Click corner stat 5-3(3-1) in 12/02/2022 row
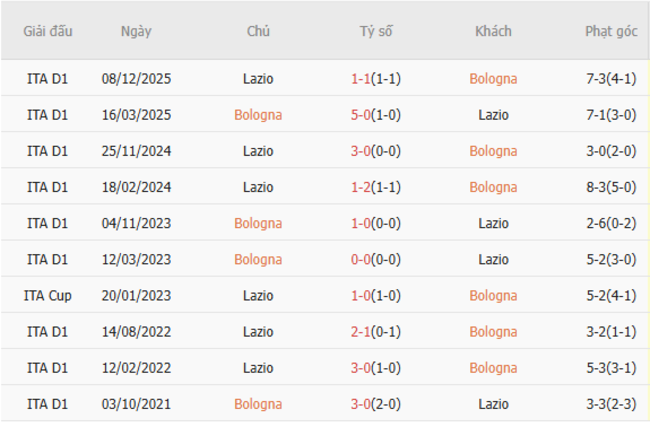This screenshot has height=427, width=650. click(x=611, y=367)
